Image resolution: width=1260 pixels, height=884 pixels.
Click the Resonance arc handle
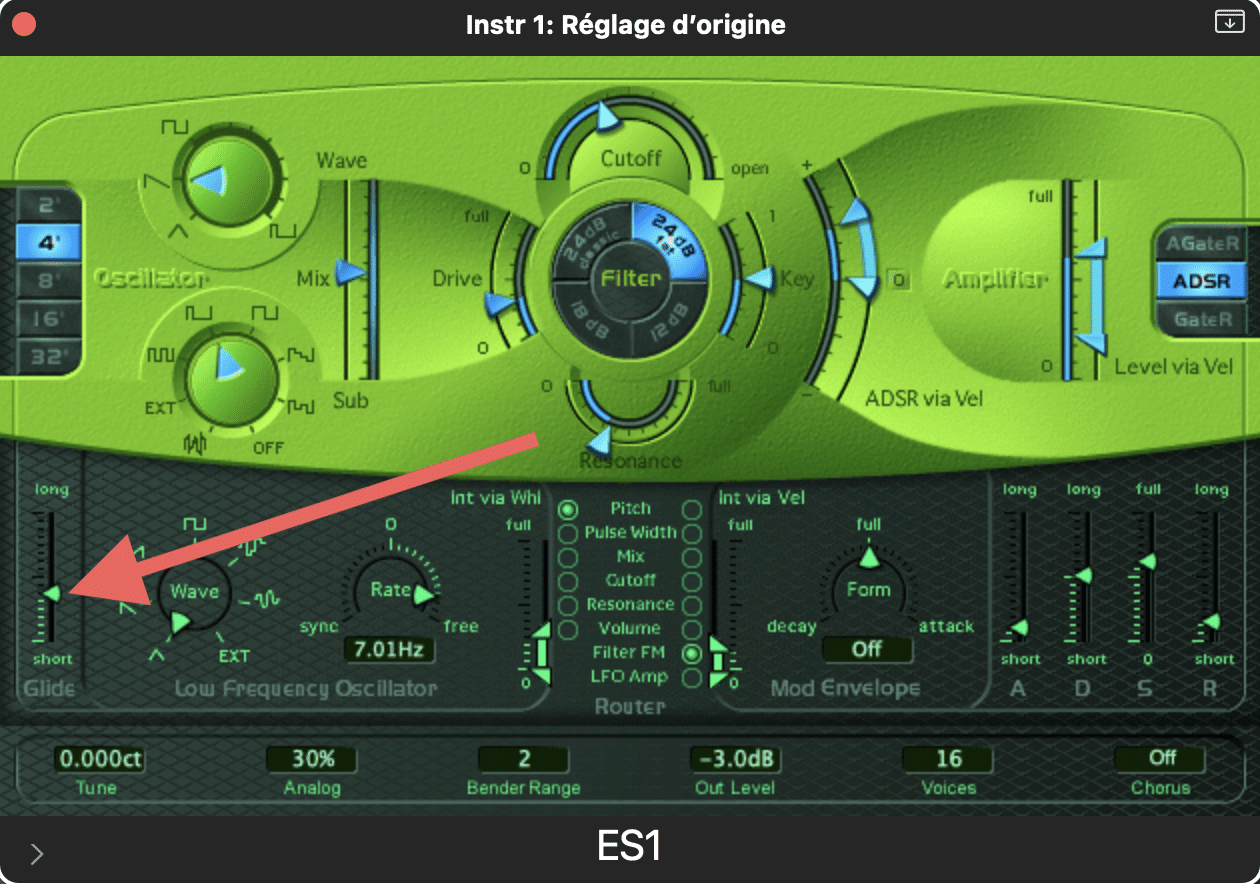coord(598,441)
